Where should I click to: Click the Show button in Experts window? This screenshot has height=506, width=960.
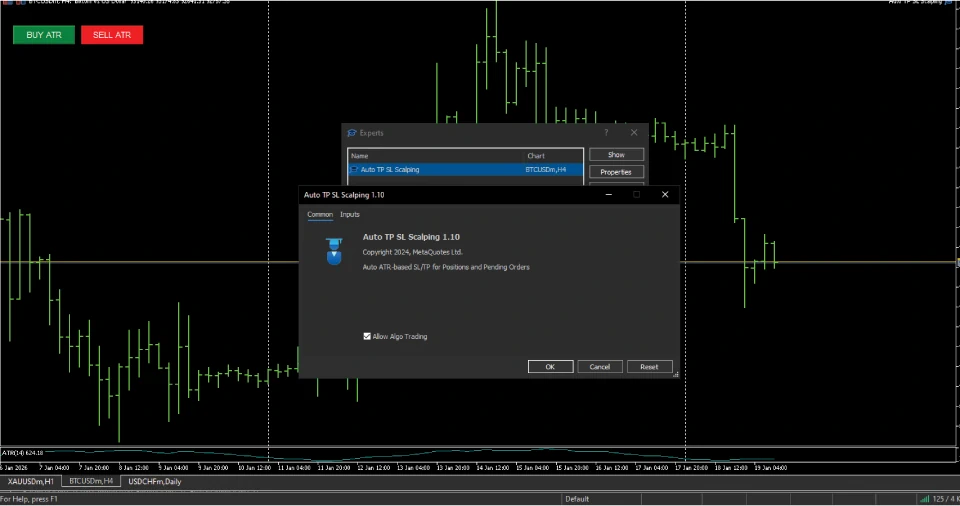point(616,155)
